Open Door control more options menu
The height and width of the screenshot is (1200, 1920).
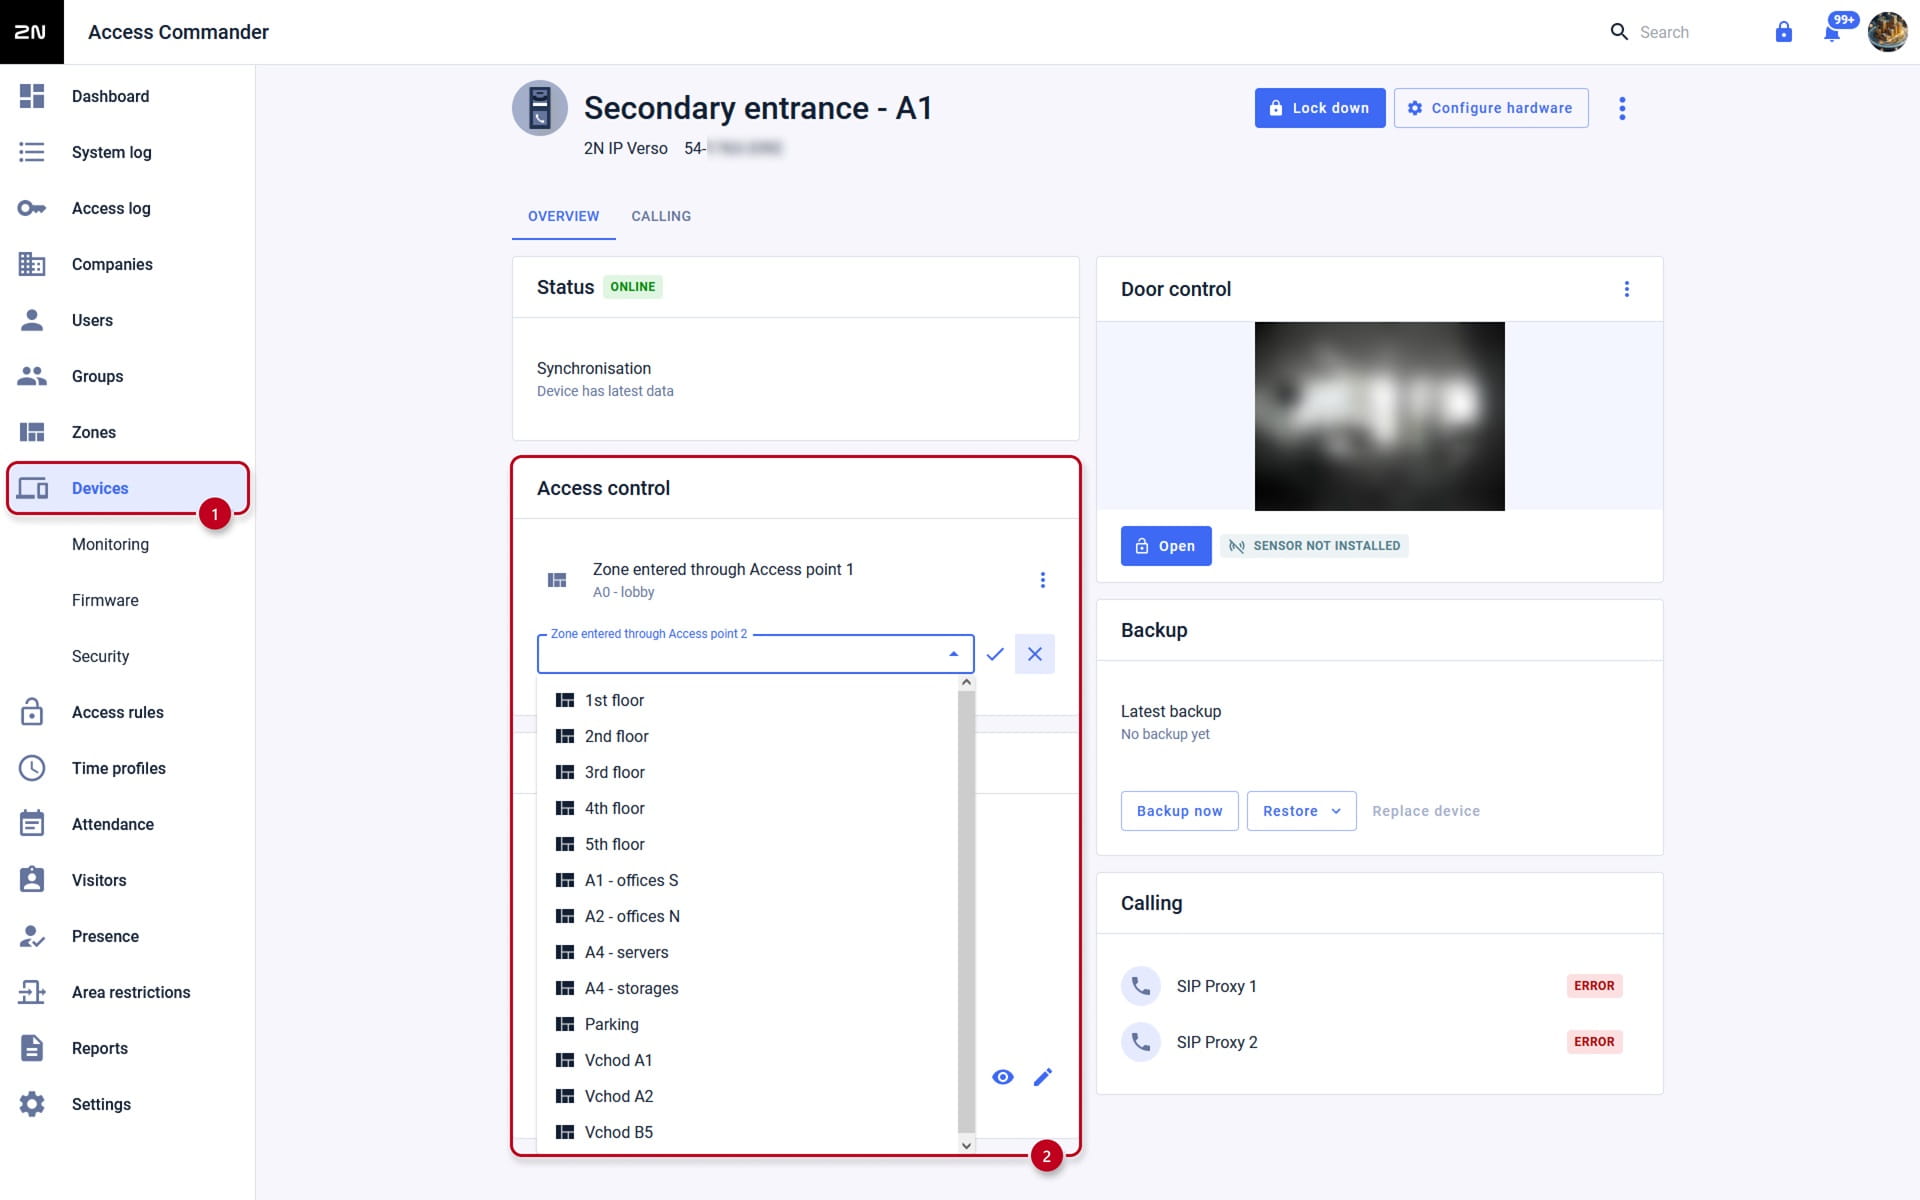point(1627,289)
